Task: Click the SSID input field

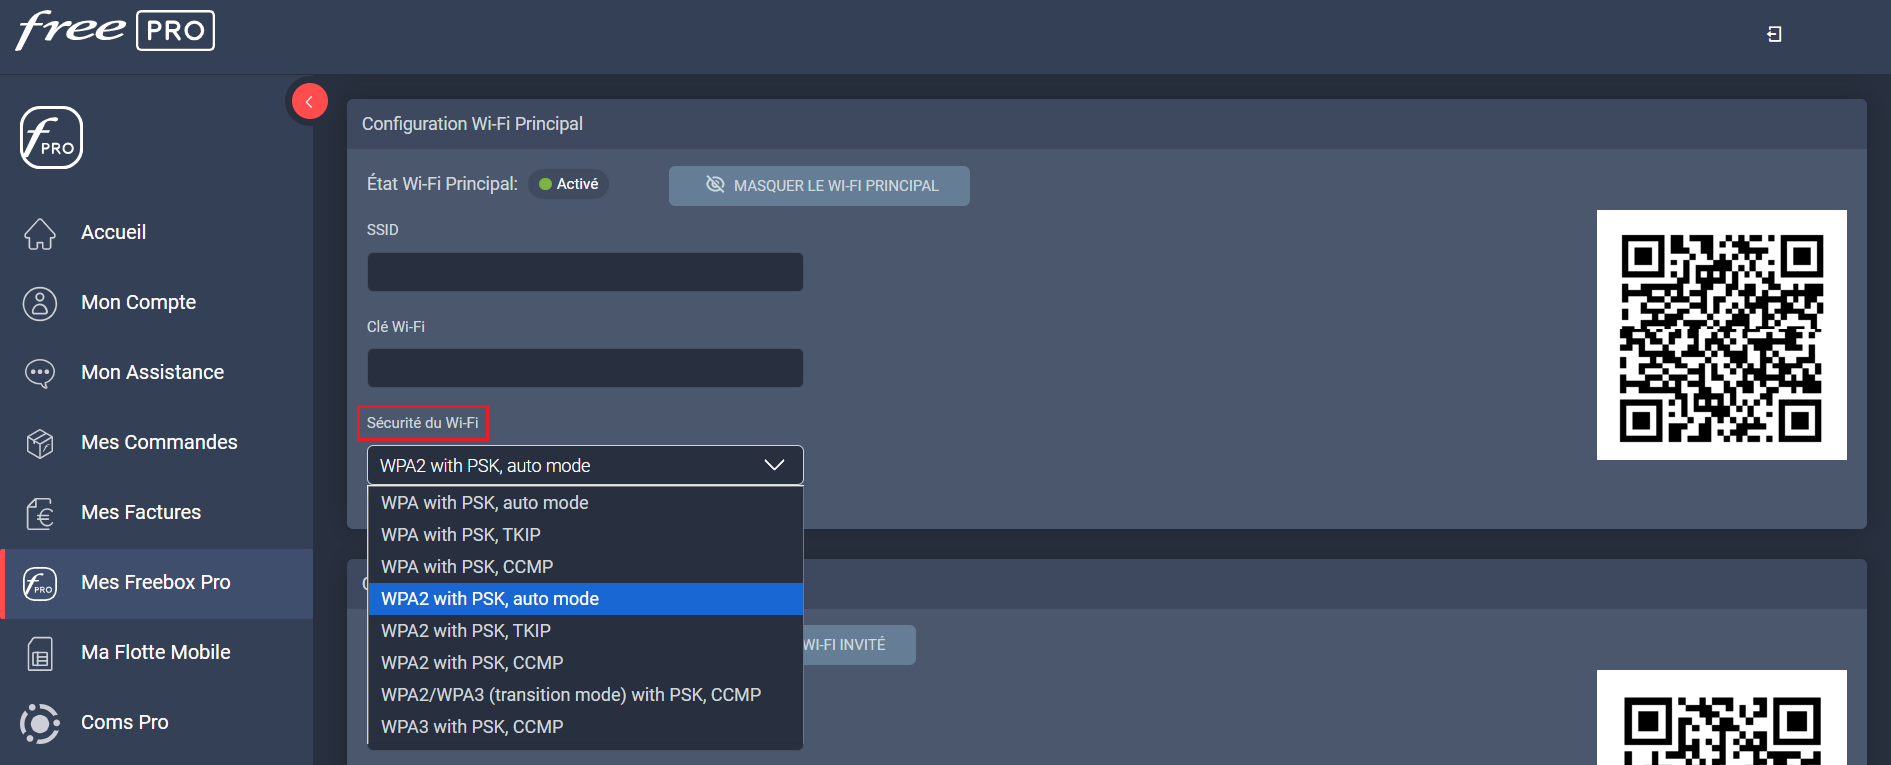Action: click(x=585, y=272)
